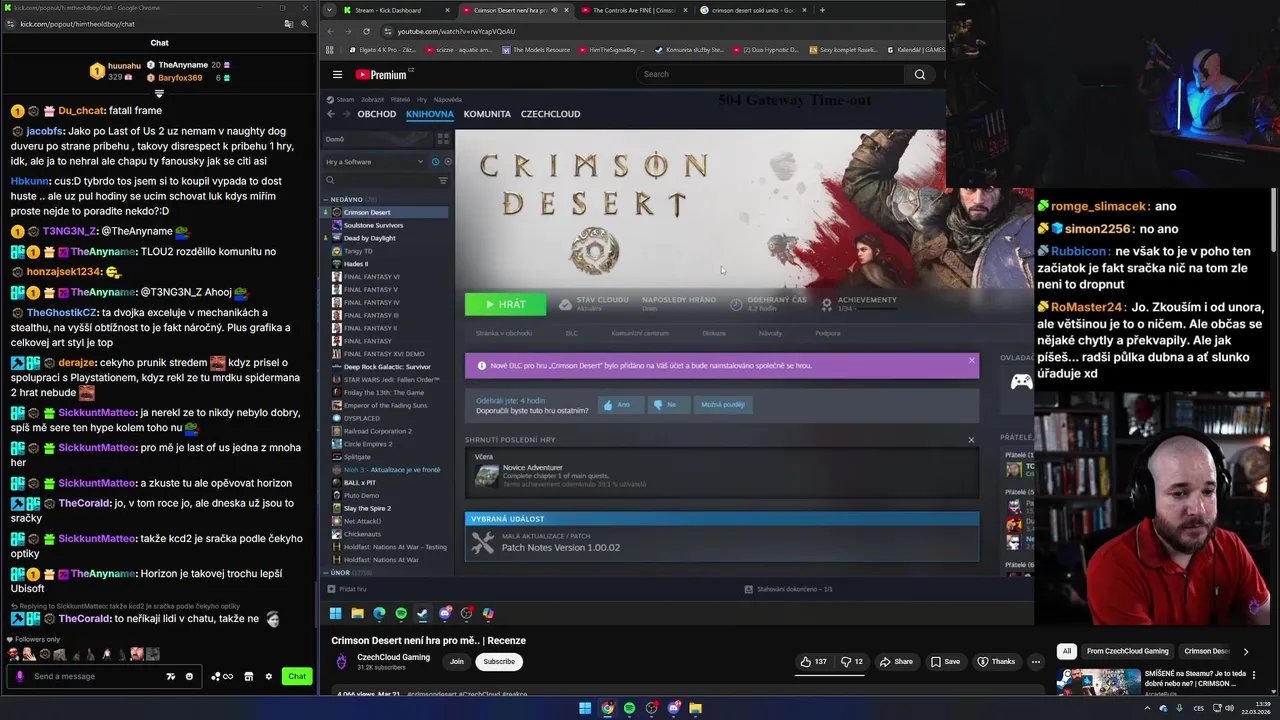Open a new Chrome tab with the plus button
The width and height of the screenshot is (1280, 720).
(x=822, y=10)
